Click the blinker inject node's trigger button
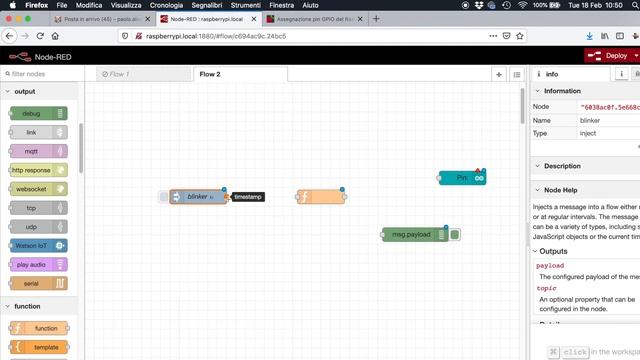 [x=163, y=197]
